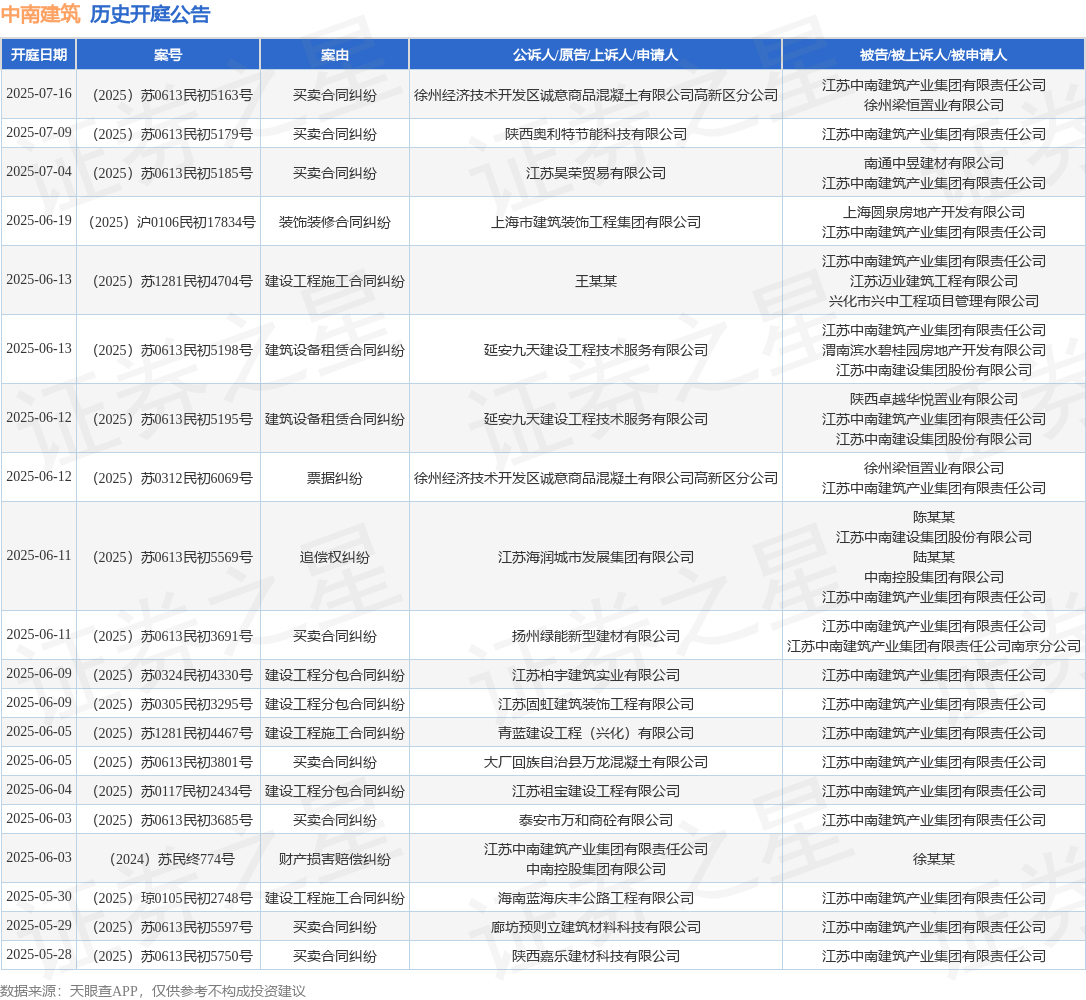
Task: Click plaintiff 青蓝建设工程（兴化）有限公司
Action: point(596,733)
